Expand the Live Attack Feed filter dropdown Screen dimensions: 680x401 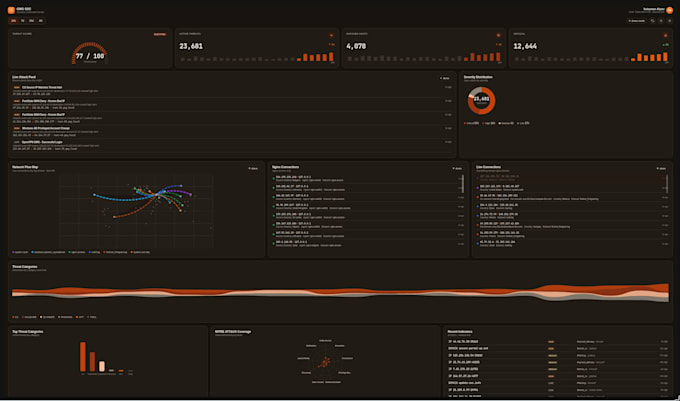point(445,78)
